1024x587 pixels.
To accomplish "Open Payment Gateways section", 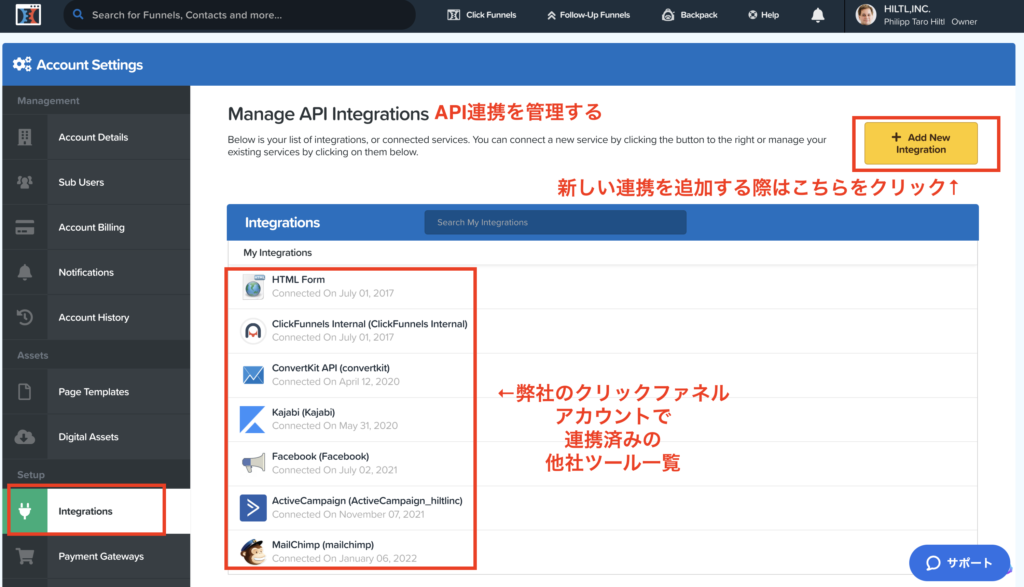I will (x=97, y=556).
